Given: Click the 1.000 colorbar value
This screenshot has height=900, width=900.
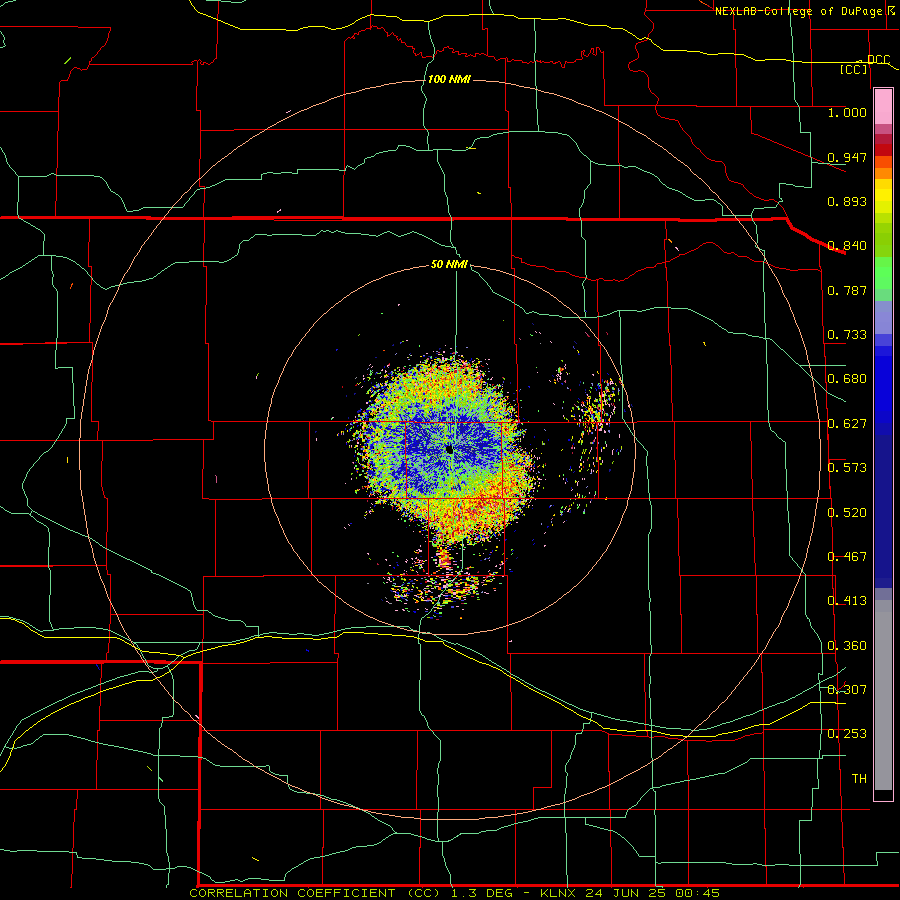Looking at the screenshot, I should click(847, 112).
